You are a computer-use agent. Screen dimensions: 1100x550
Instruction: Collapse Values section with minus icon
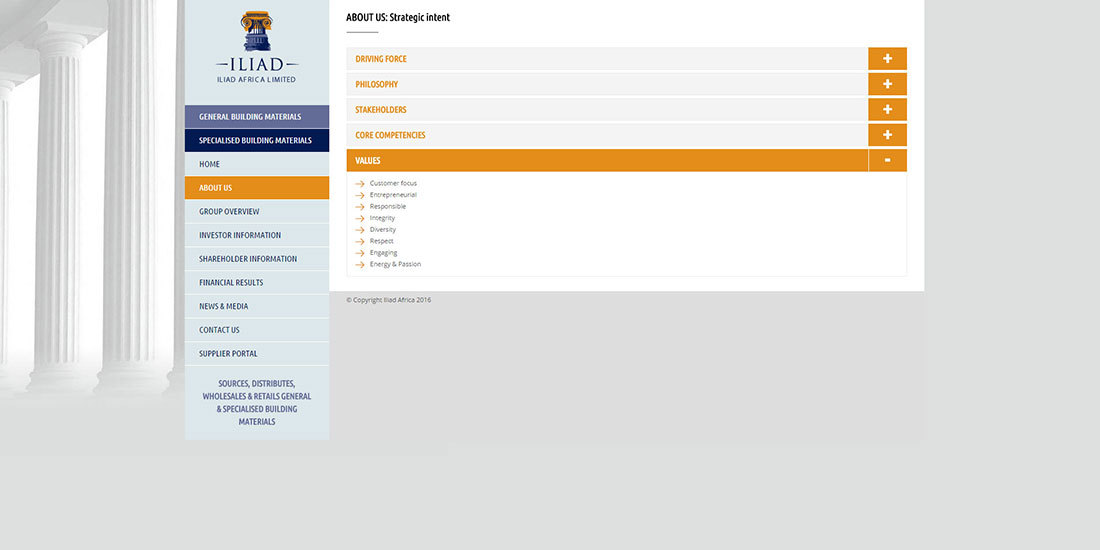pyautogui.click(x=887, y=160)
